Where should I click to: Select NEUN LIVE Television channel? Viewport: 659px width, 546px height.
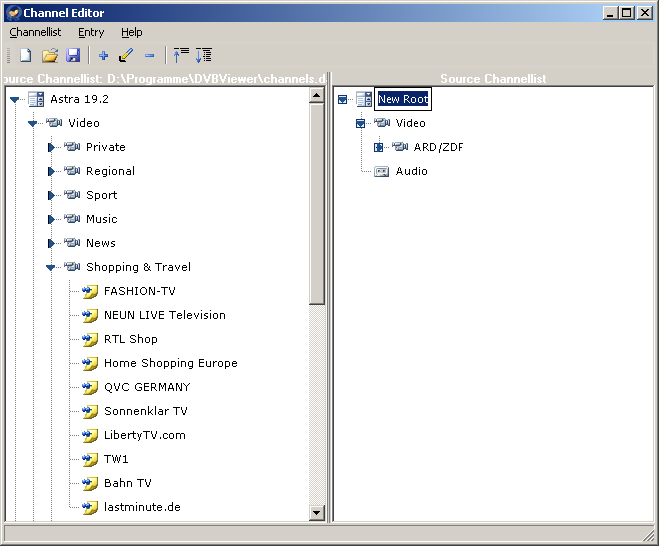click(165, 315)
